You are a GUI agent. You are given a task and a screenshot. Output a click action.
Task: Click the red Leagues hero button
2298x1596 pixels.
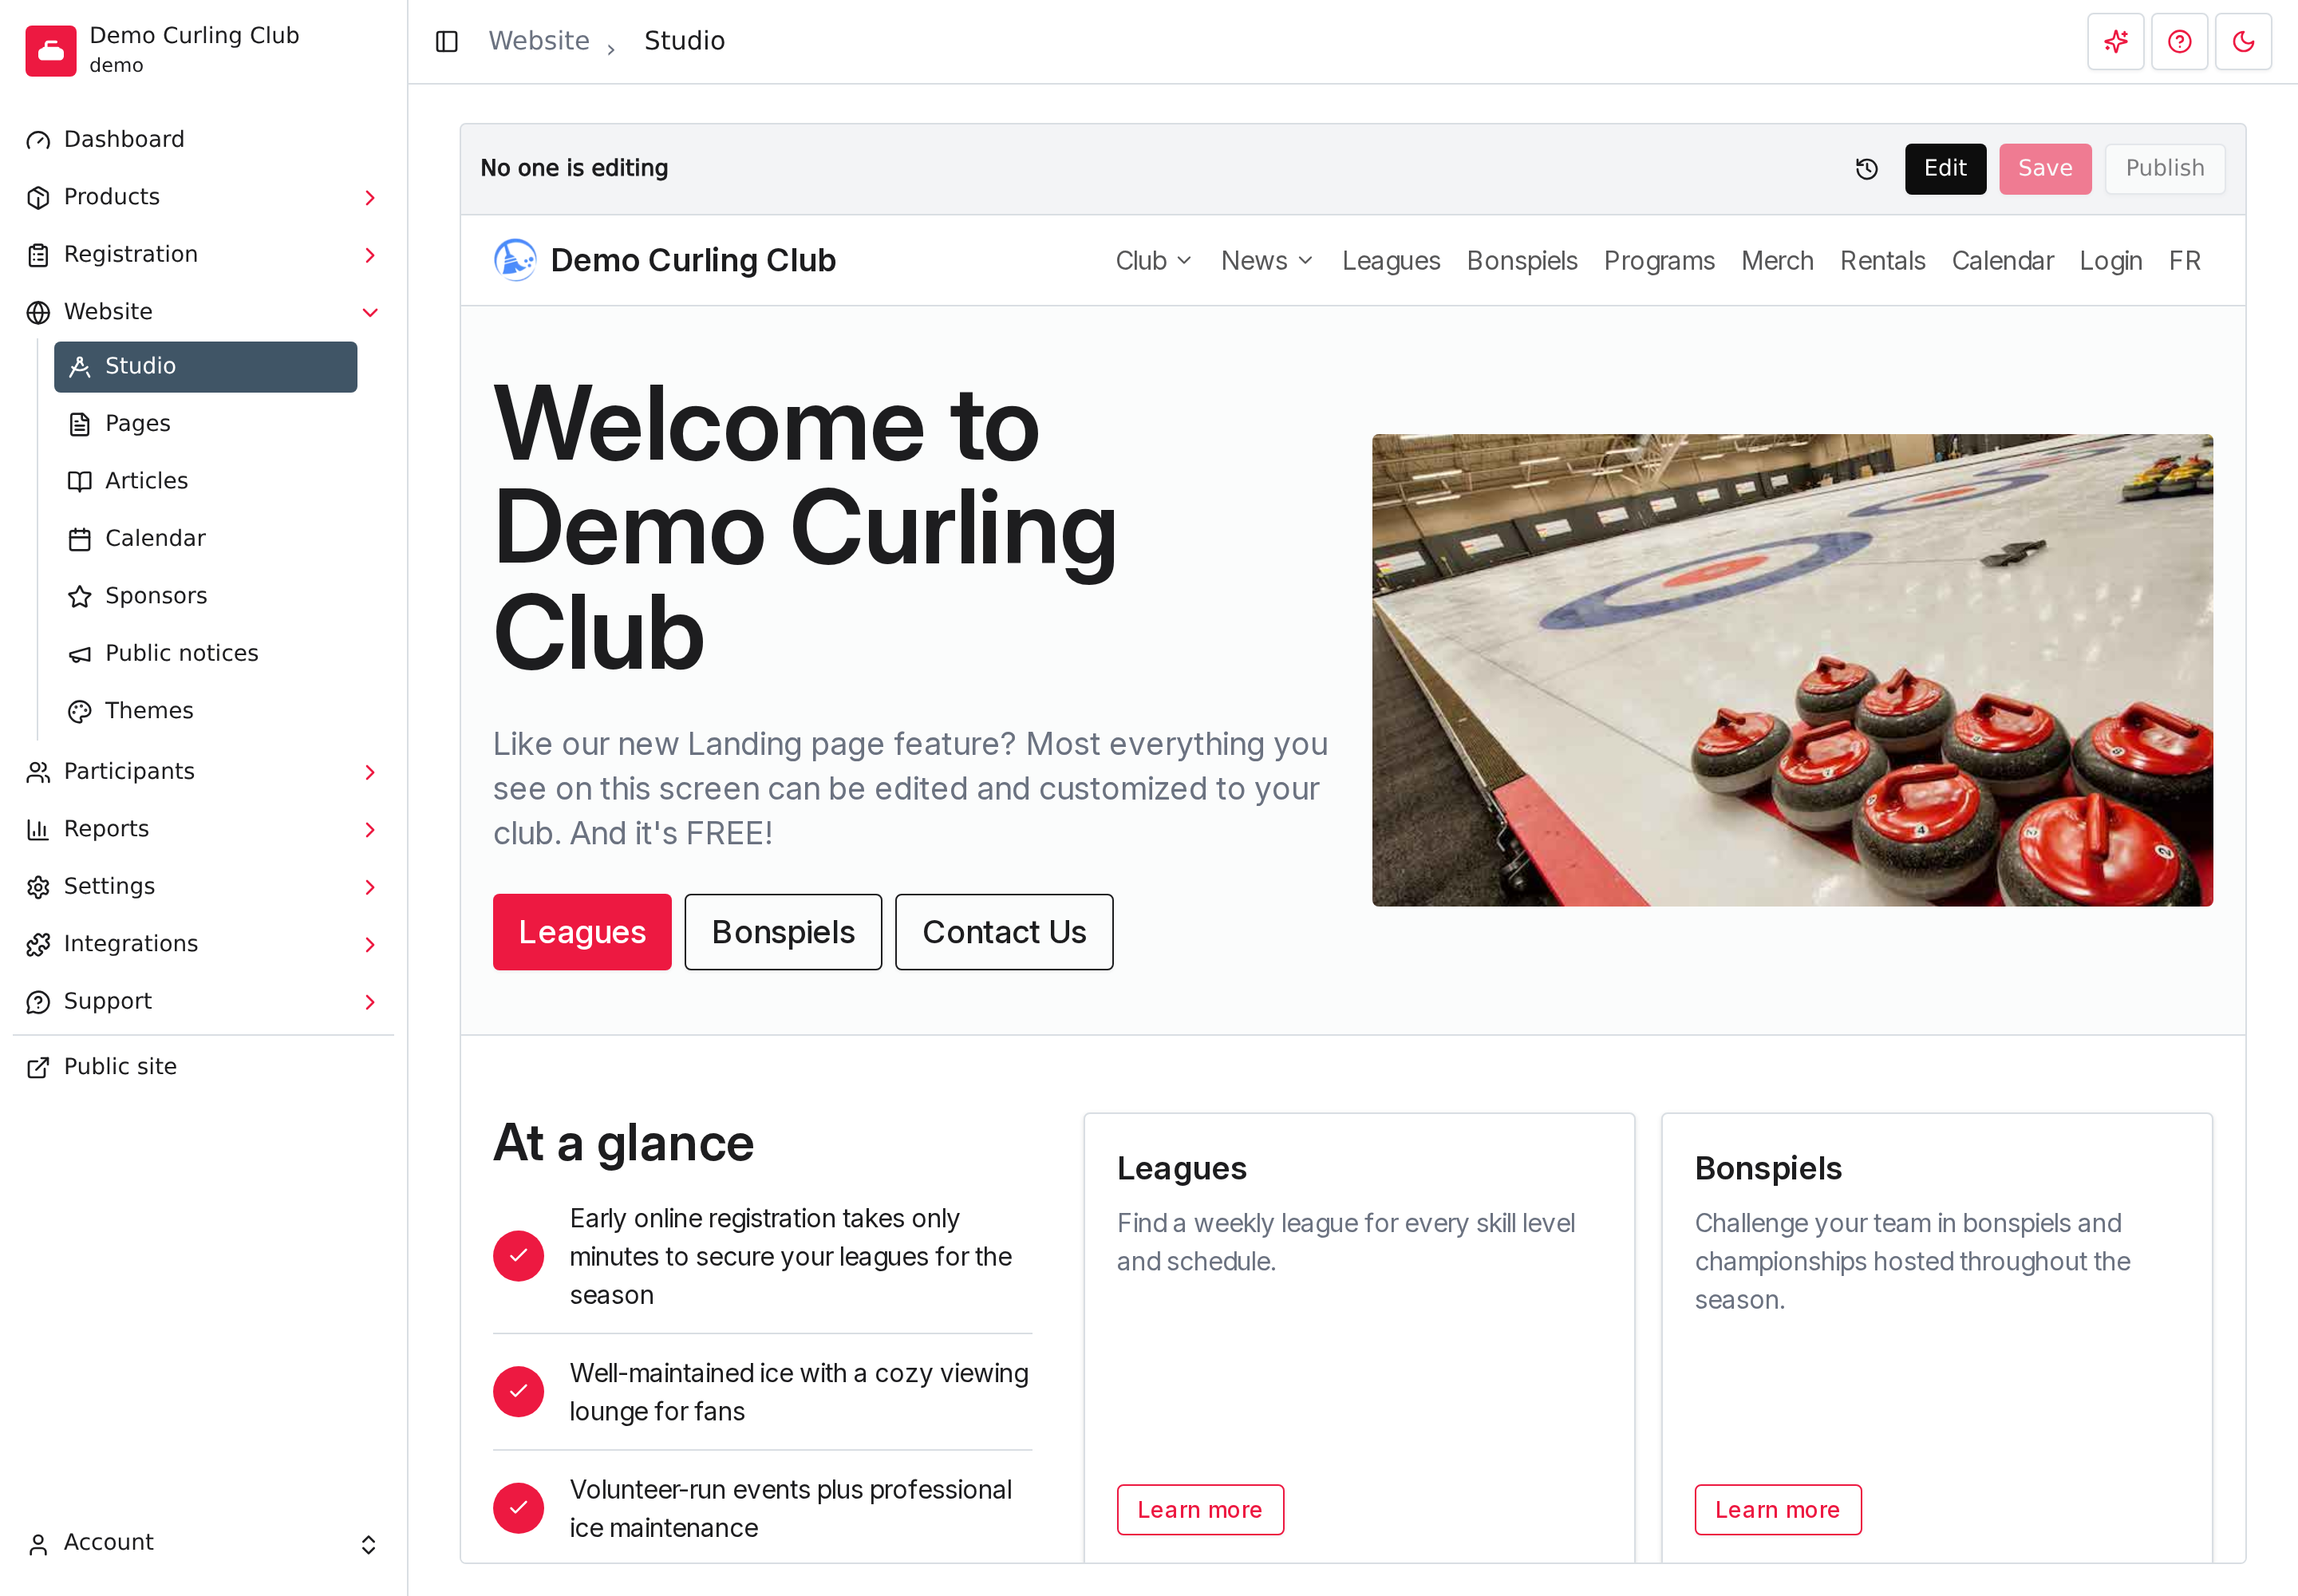(x=582, y=932)
